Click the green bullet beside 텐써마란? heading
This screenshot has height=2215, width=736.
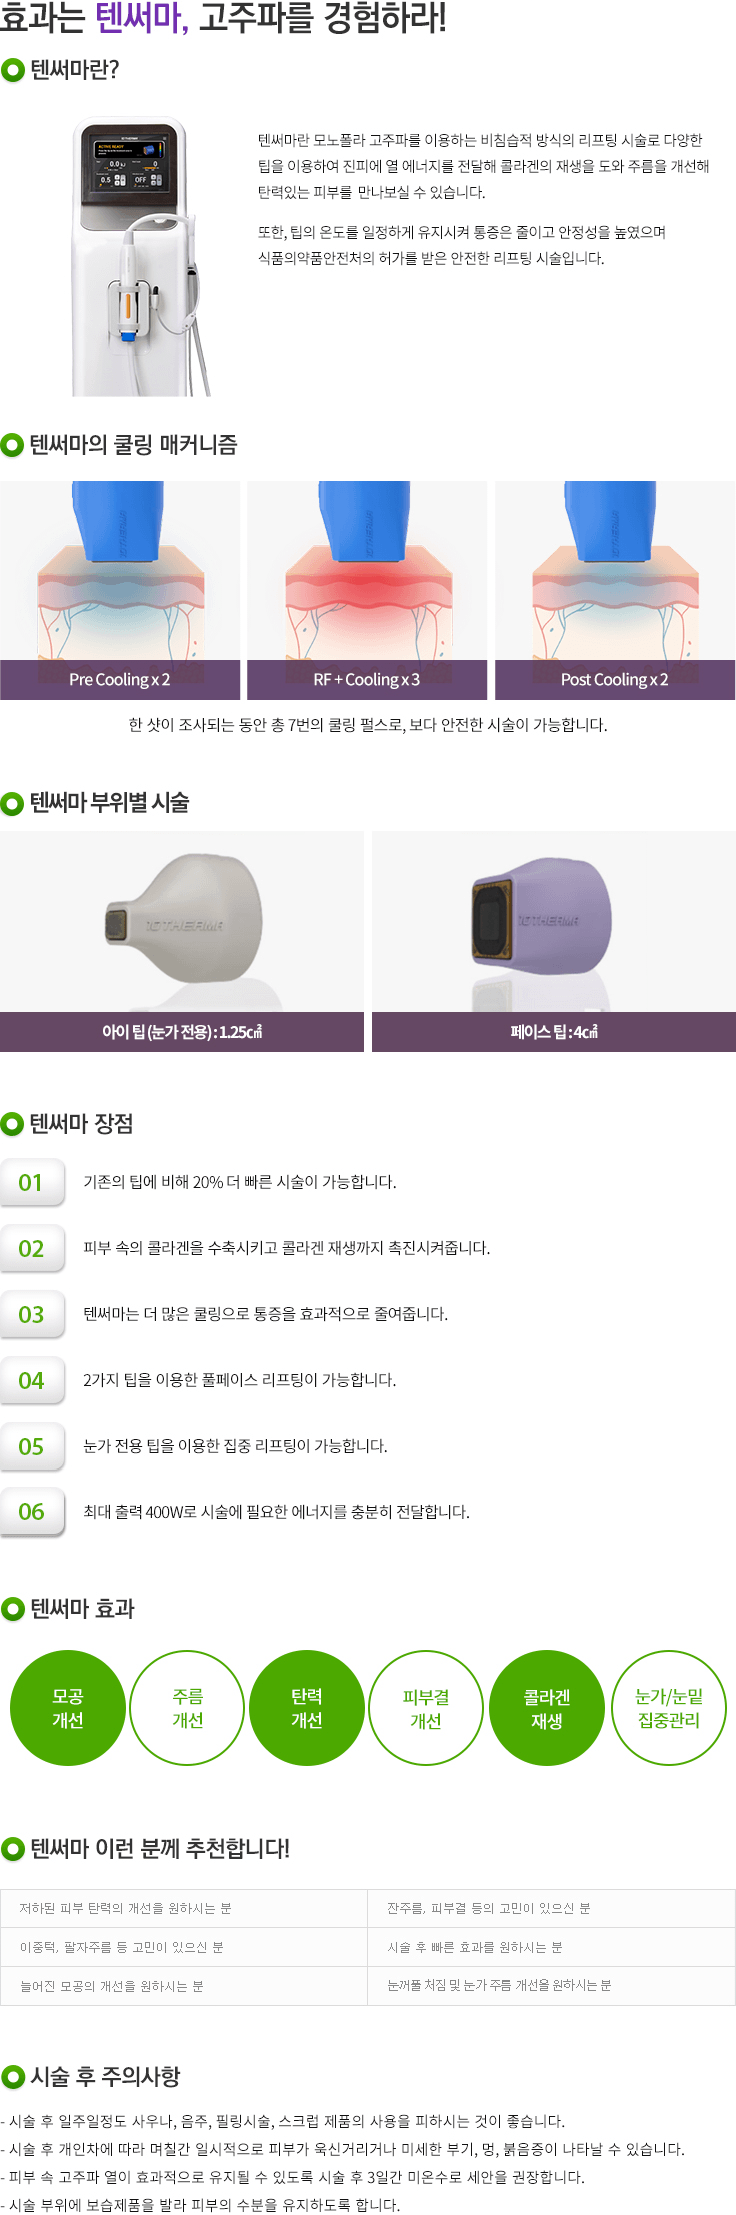pyautogui.click(x=13, y=70)
